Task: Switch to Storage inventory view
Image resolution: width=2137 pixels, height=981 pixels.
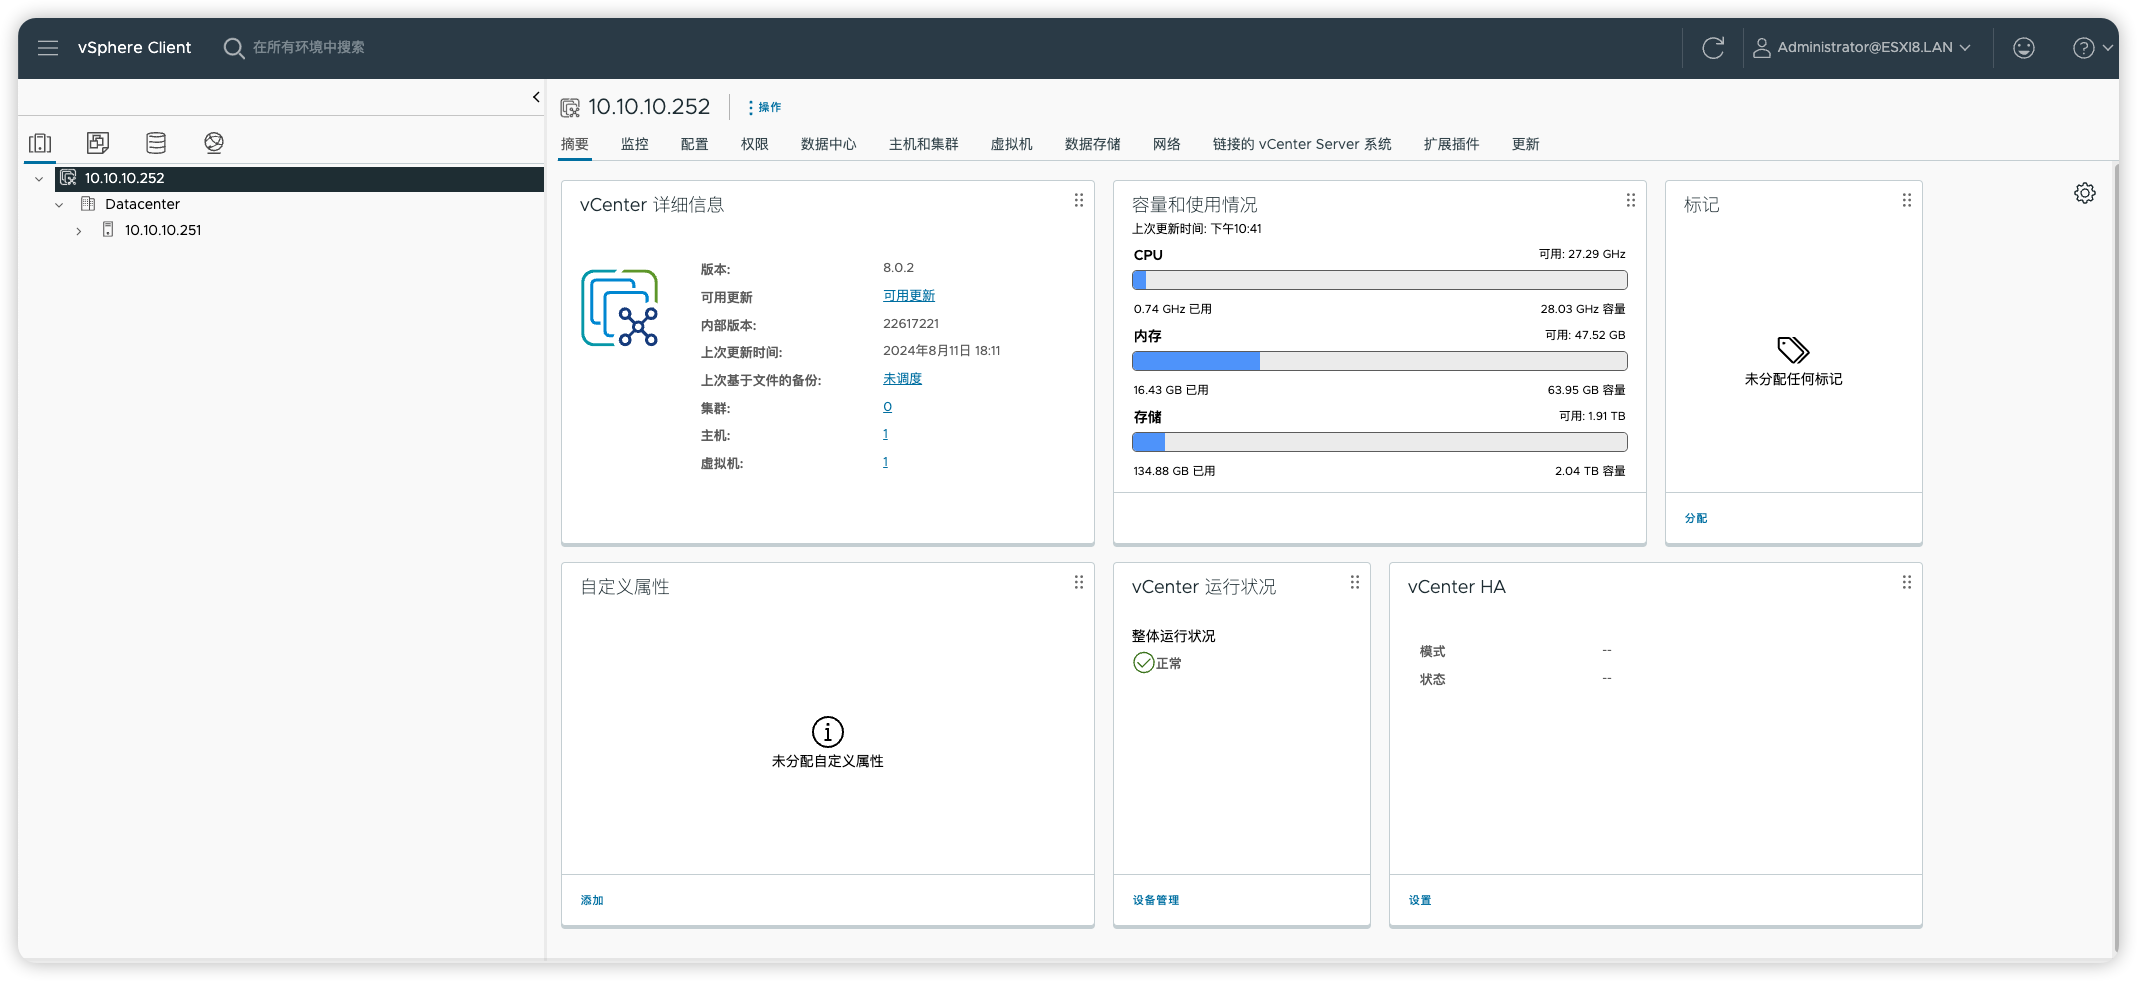Action: (x=156, y=143)
